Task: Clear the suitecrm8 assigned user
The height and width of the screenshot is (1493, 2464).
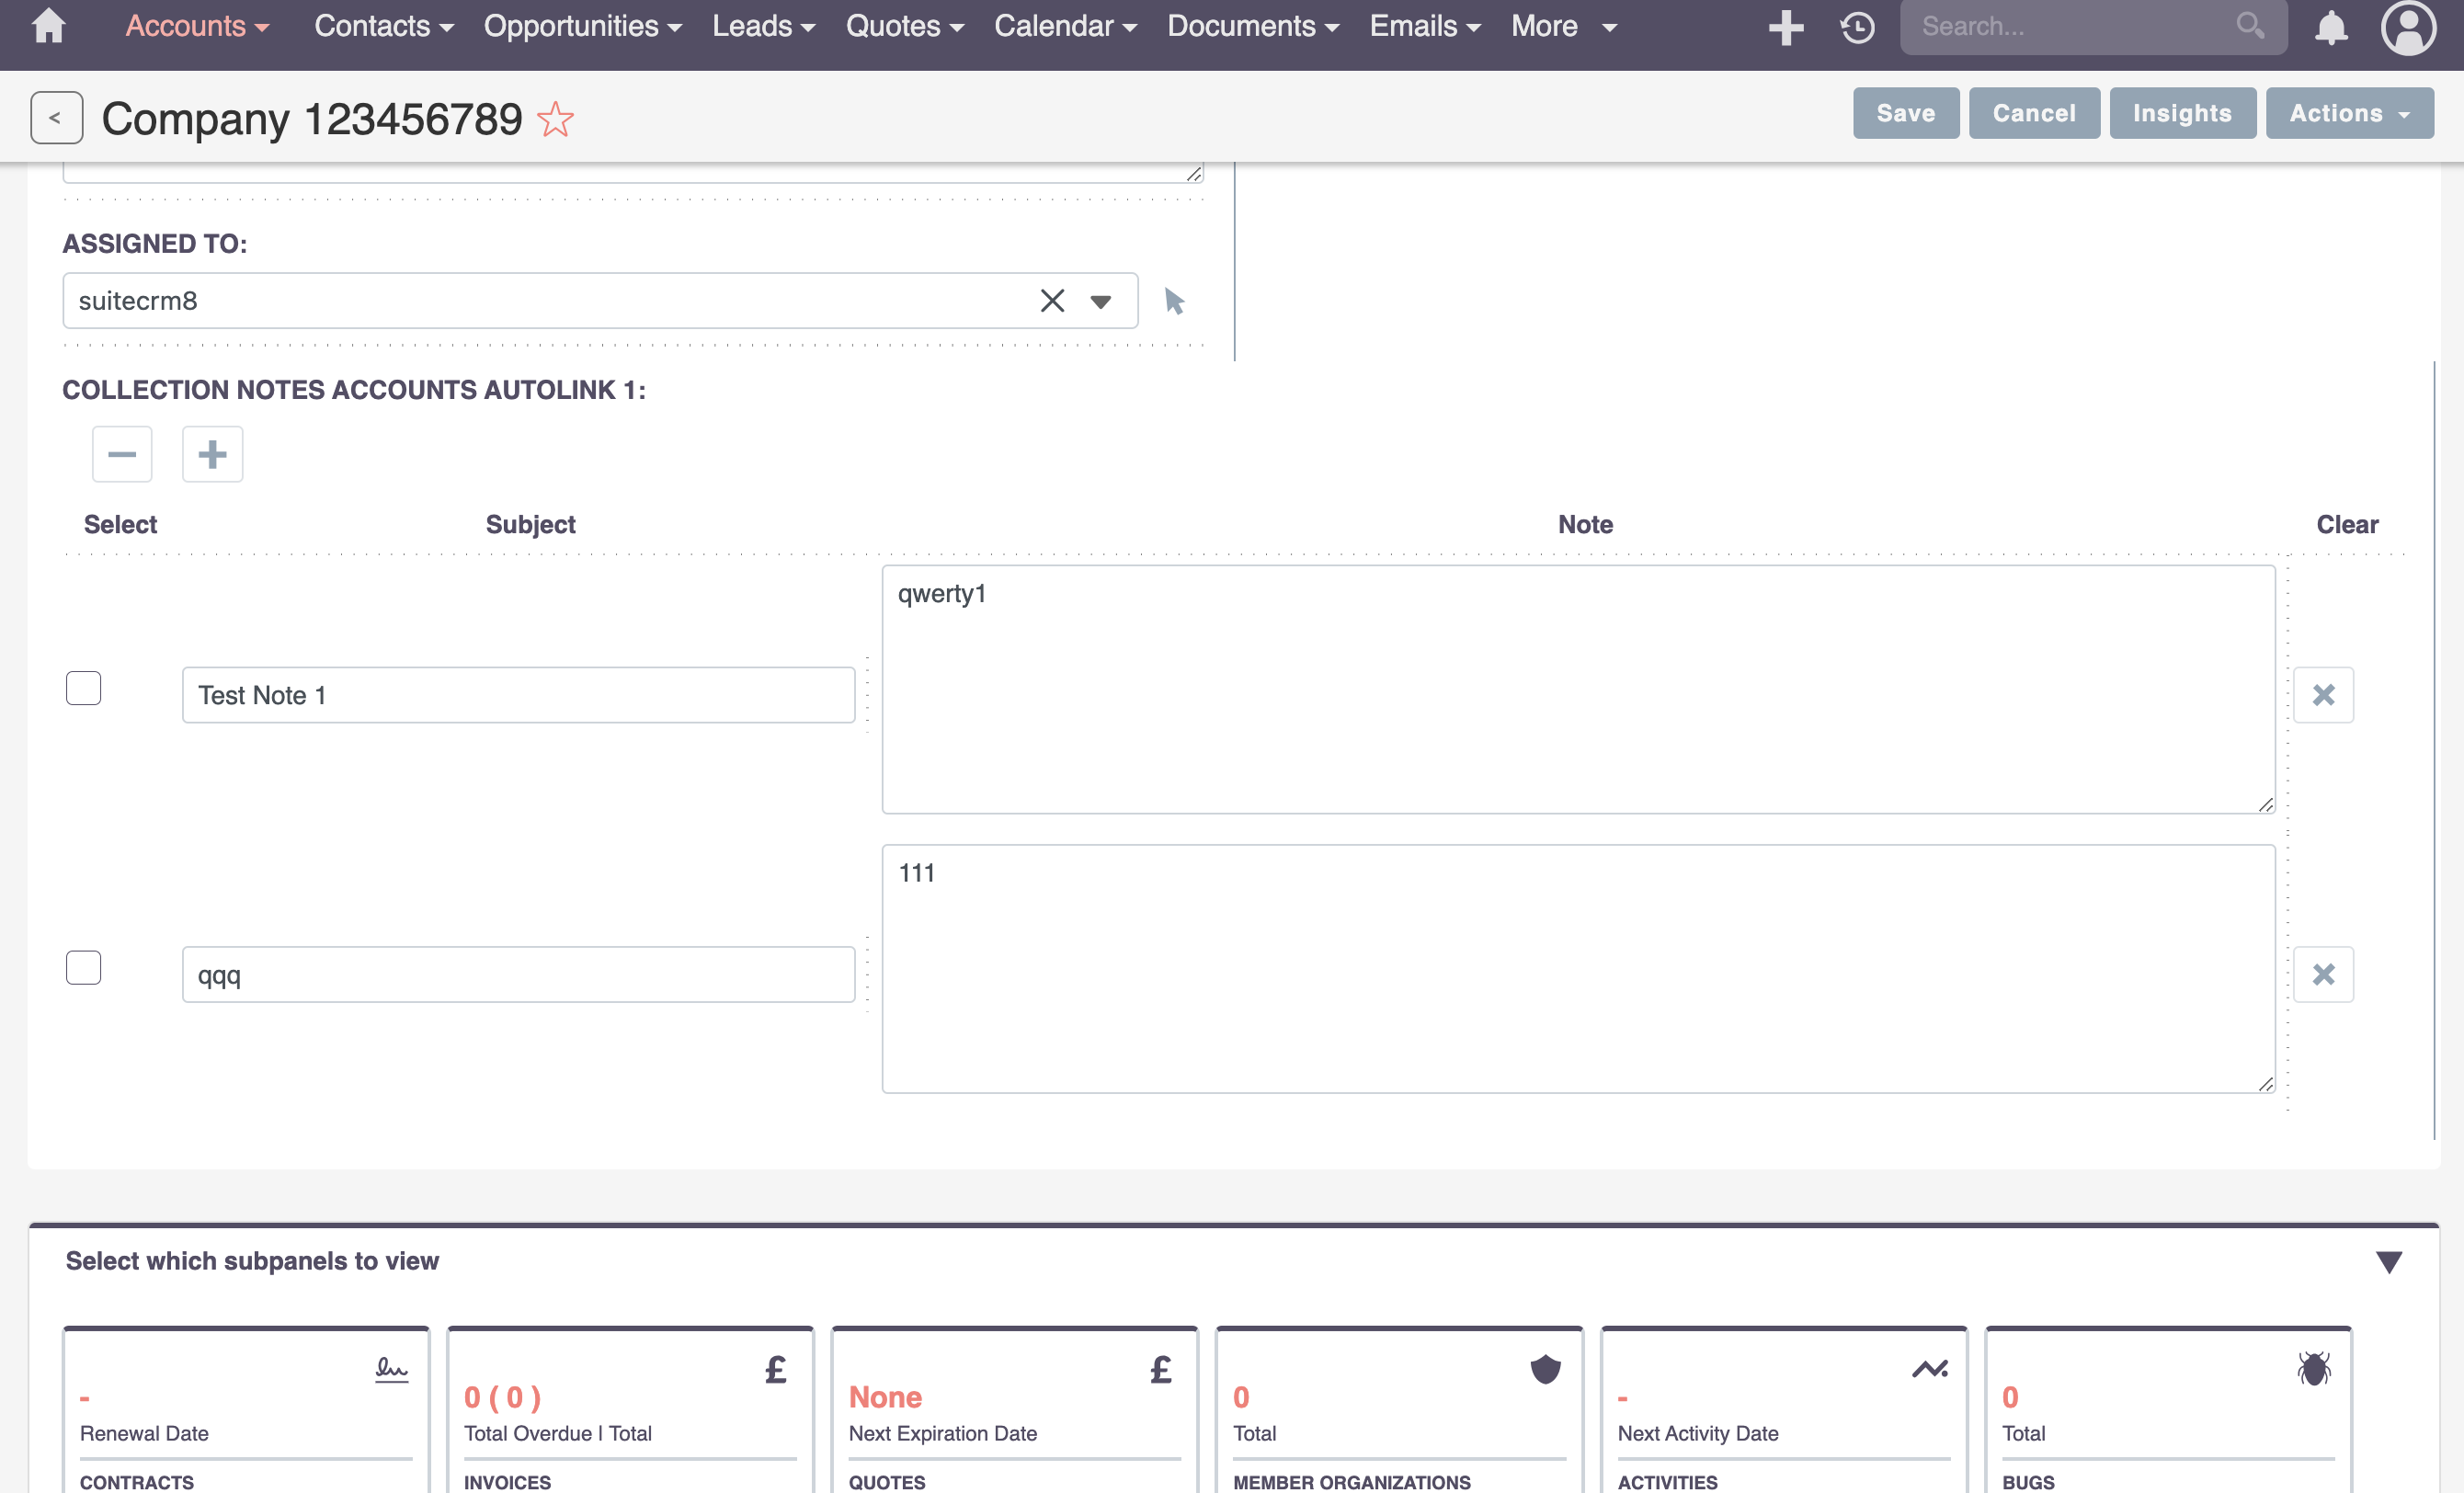Action: (1052, 301)
